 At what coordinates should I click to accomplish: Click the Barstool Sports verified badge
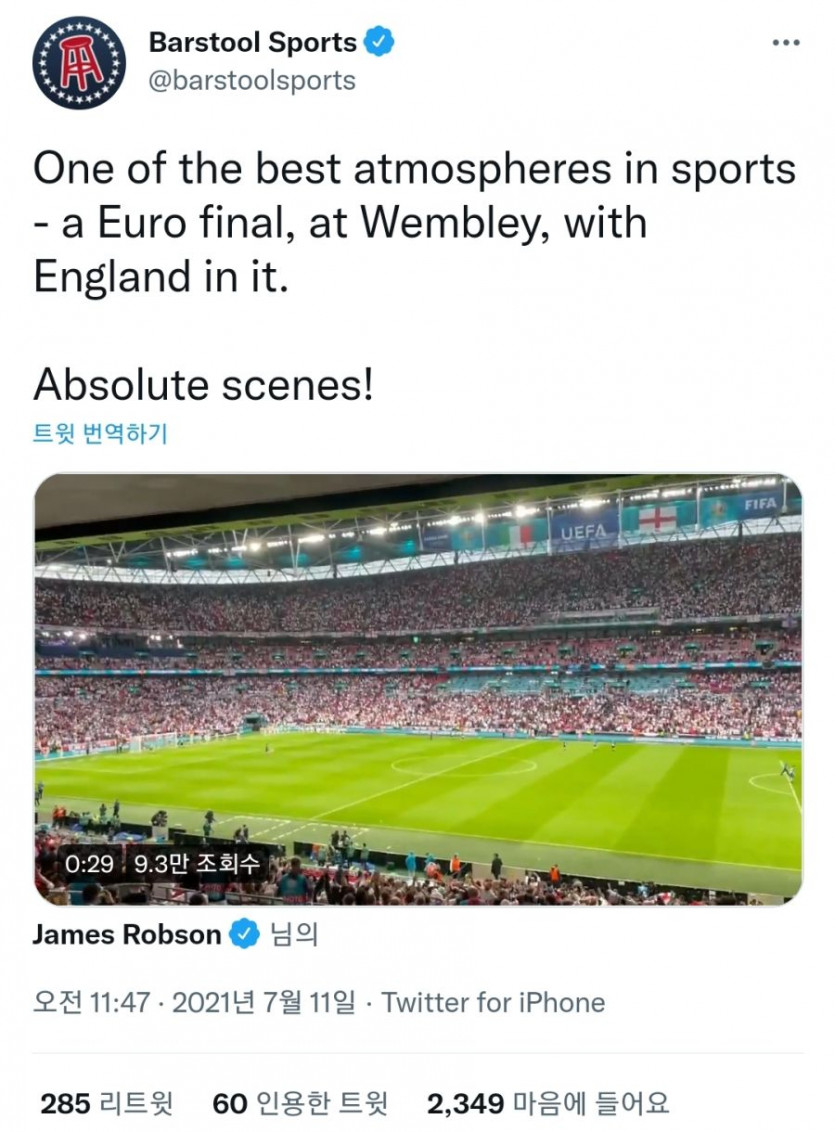pyautogui.click(x=379, y=41)
